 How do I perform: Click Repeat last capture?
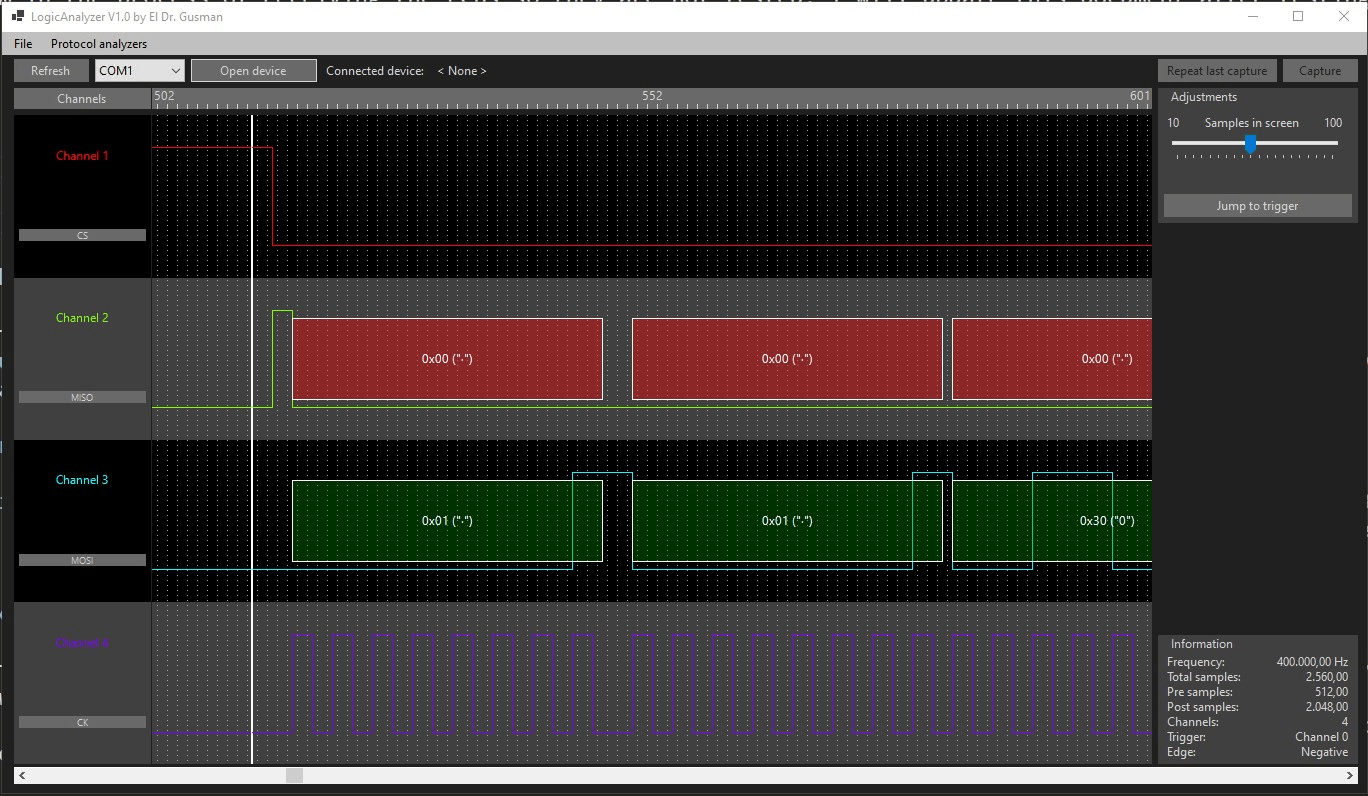(x=1216, y=70)
